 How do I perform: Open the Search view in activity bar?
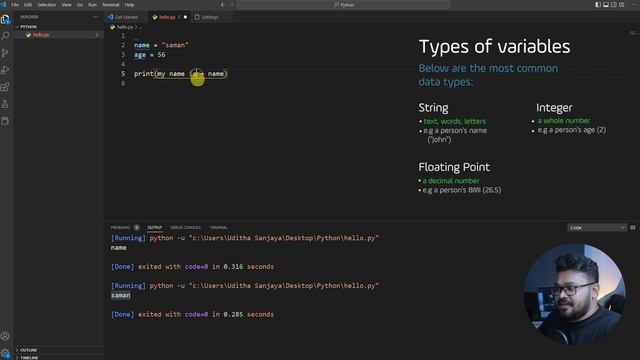click(x=5, y=36)
